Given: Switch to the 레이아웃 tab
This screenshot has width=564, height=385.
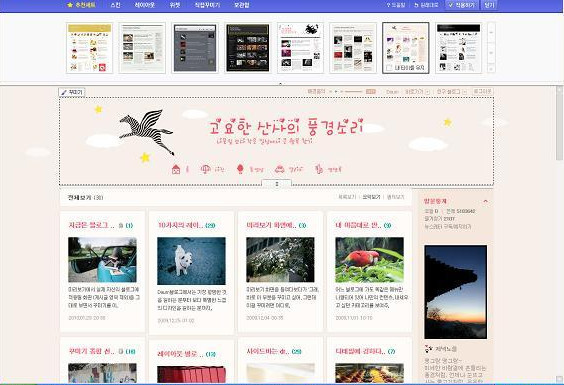Looking at the screenshot, I should point(144,5).
